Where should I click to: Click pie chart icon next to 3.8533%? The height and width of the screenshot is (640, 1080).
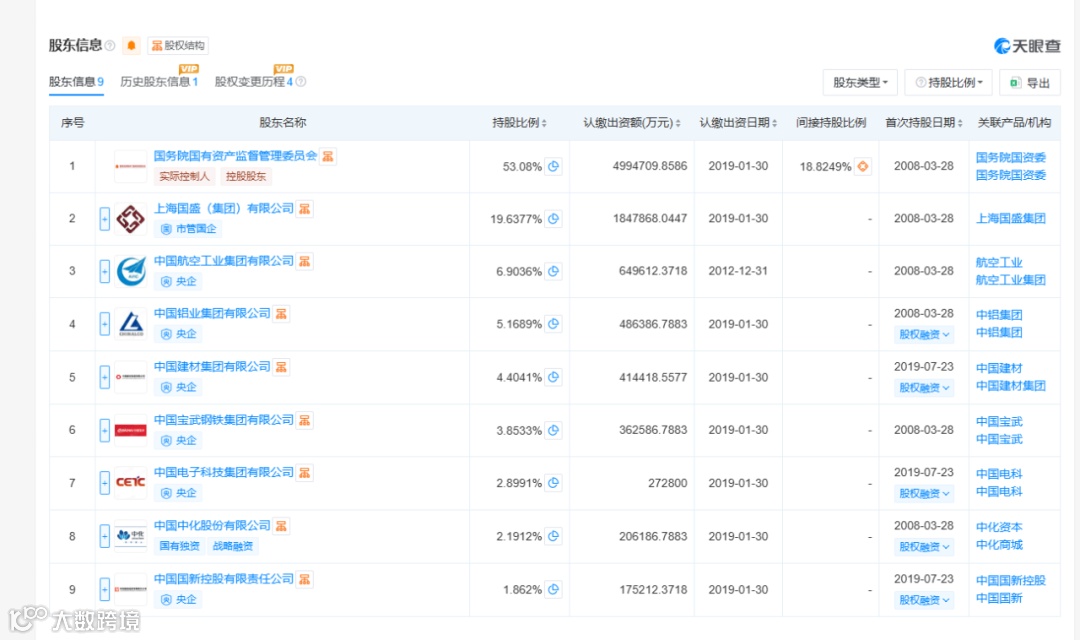(553, 431)
